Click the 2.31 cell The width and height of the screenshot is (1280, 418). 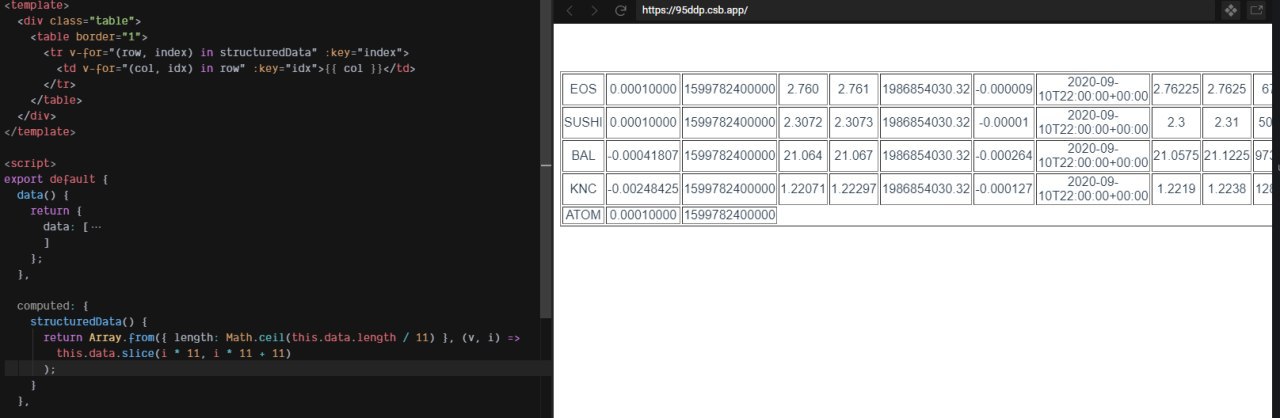point(1226,123)
